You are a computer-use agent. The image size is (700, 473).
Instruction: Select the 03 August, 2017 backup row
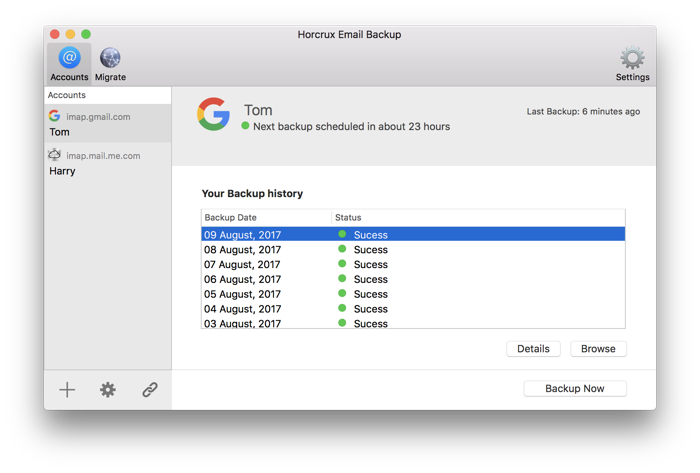(x=413, y=322)
